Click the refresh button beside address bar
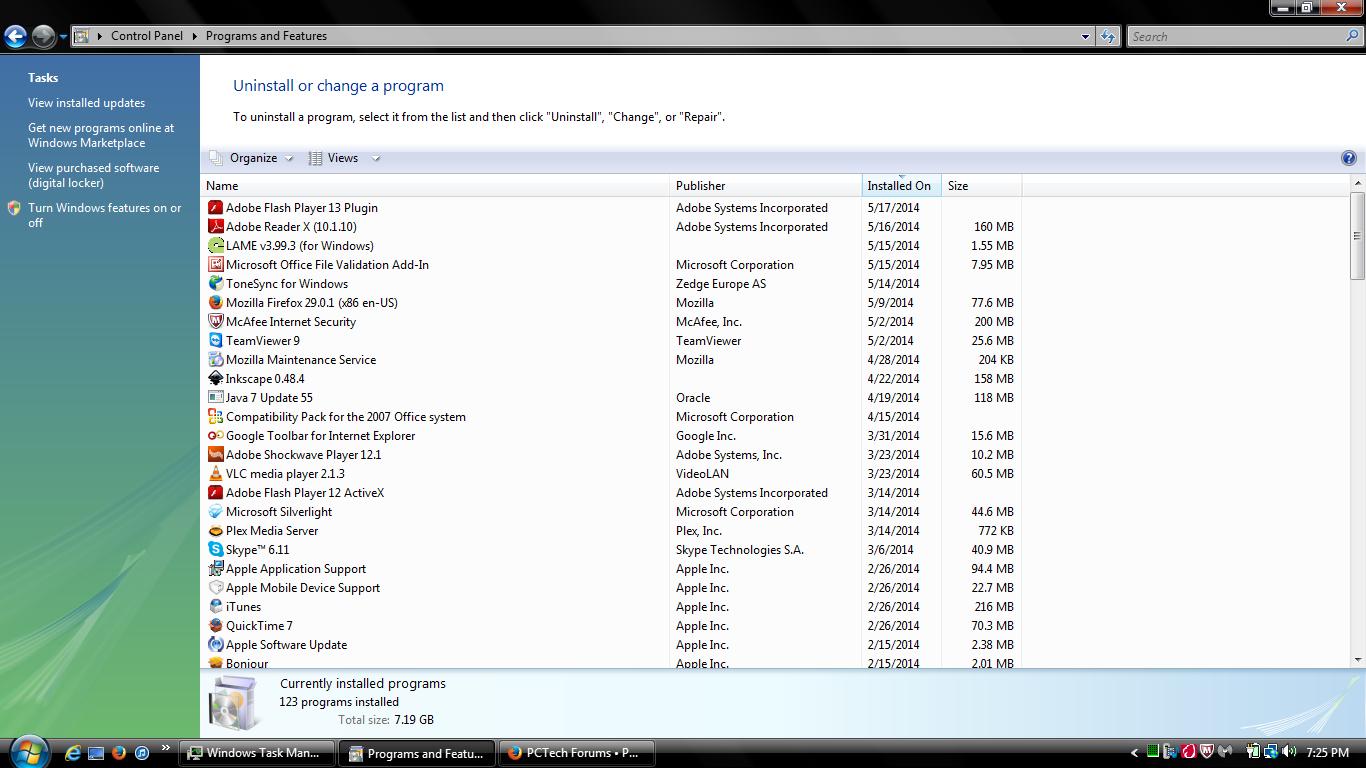This screenshot has width=1366, height=768. (x=1108, y=36)
